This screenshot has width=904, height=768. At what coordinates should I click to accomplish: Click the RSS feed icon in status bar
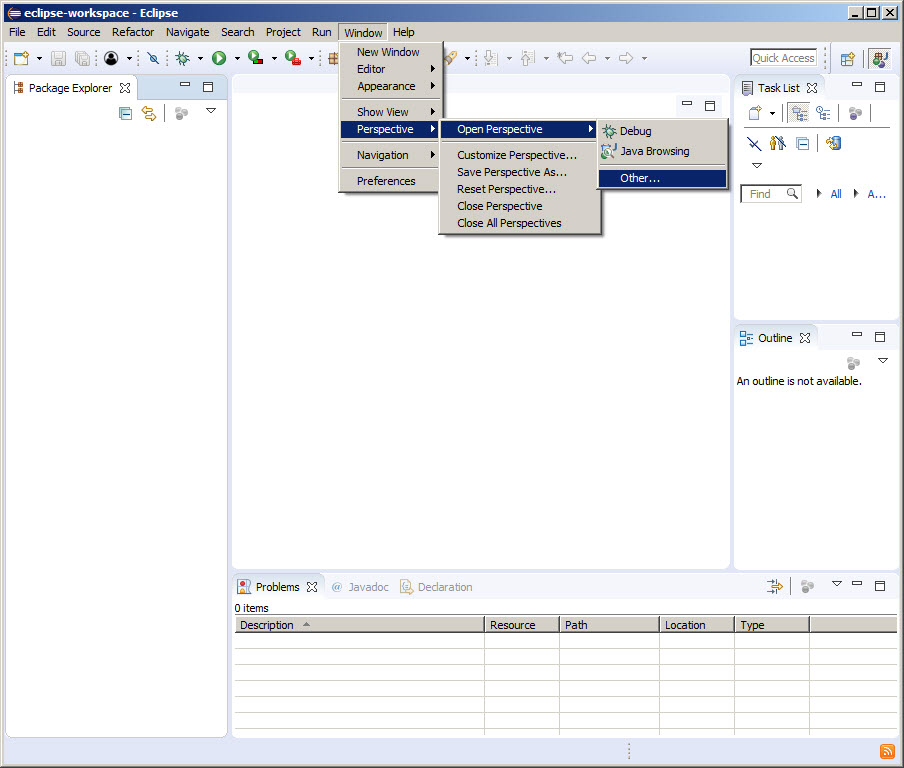[x=887, y=751]
